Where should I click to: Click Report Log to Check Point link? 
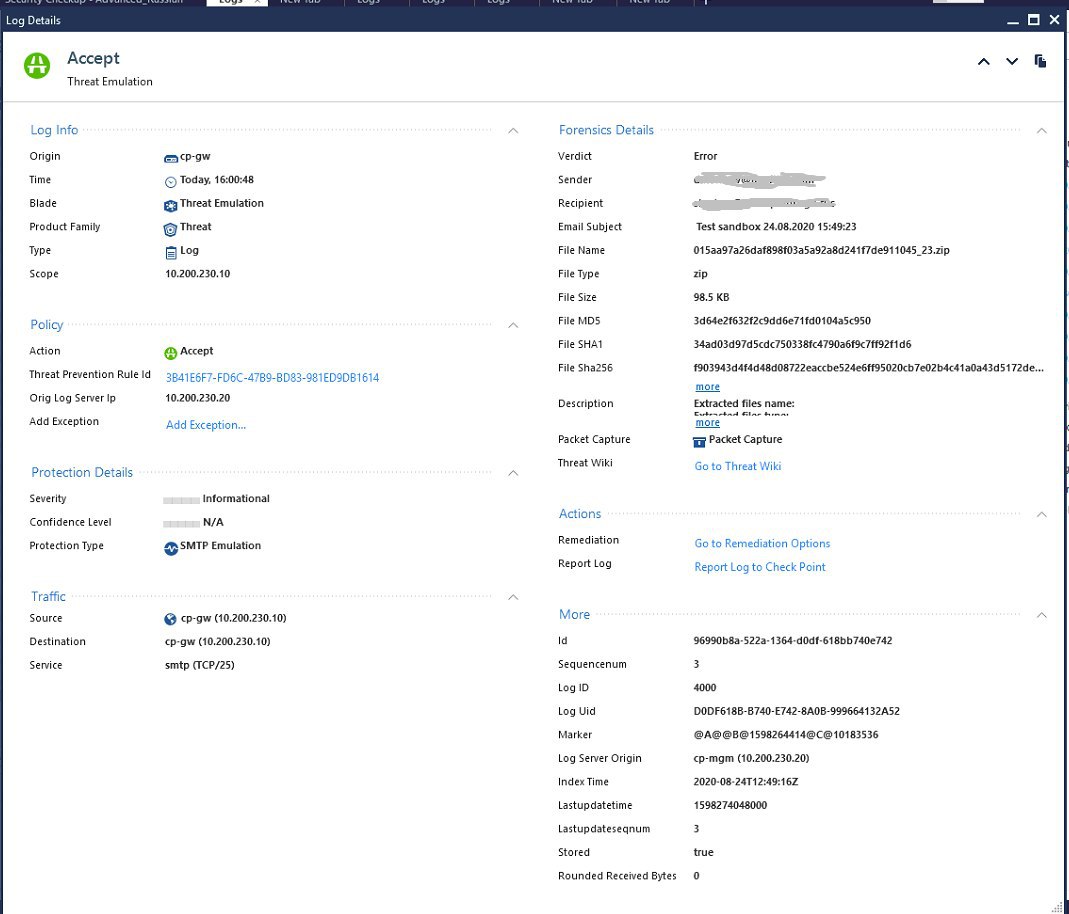759,567
